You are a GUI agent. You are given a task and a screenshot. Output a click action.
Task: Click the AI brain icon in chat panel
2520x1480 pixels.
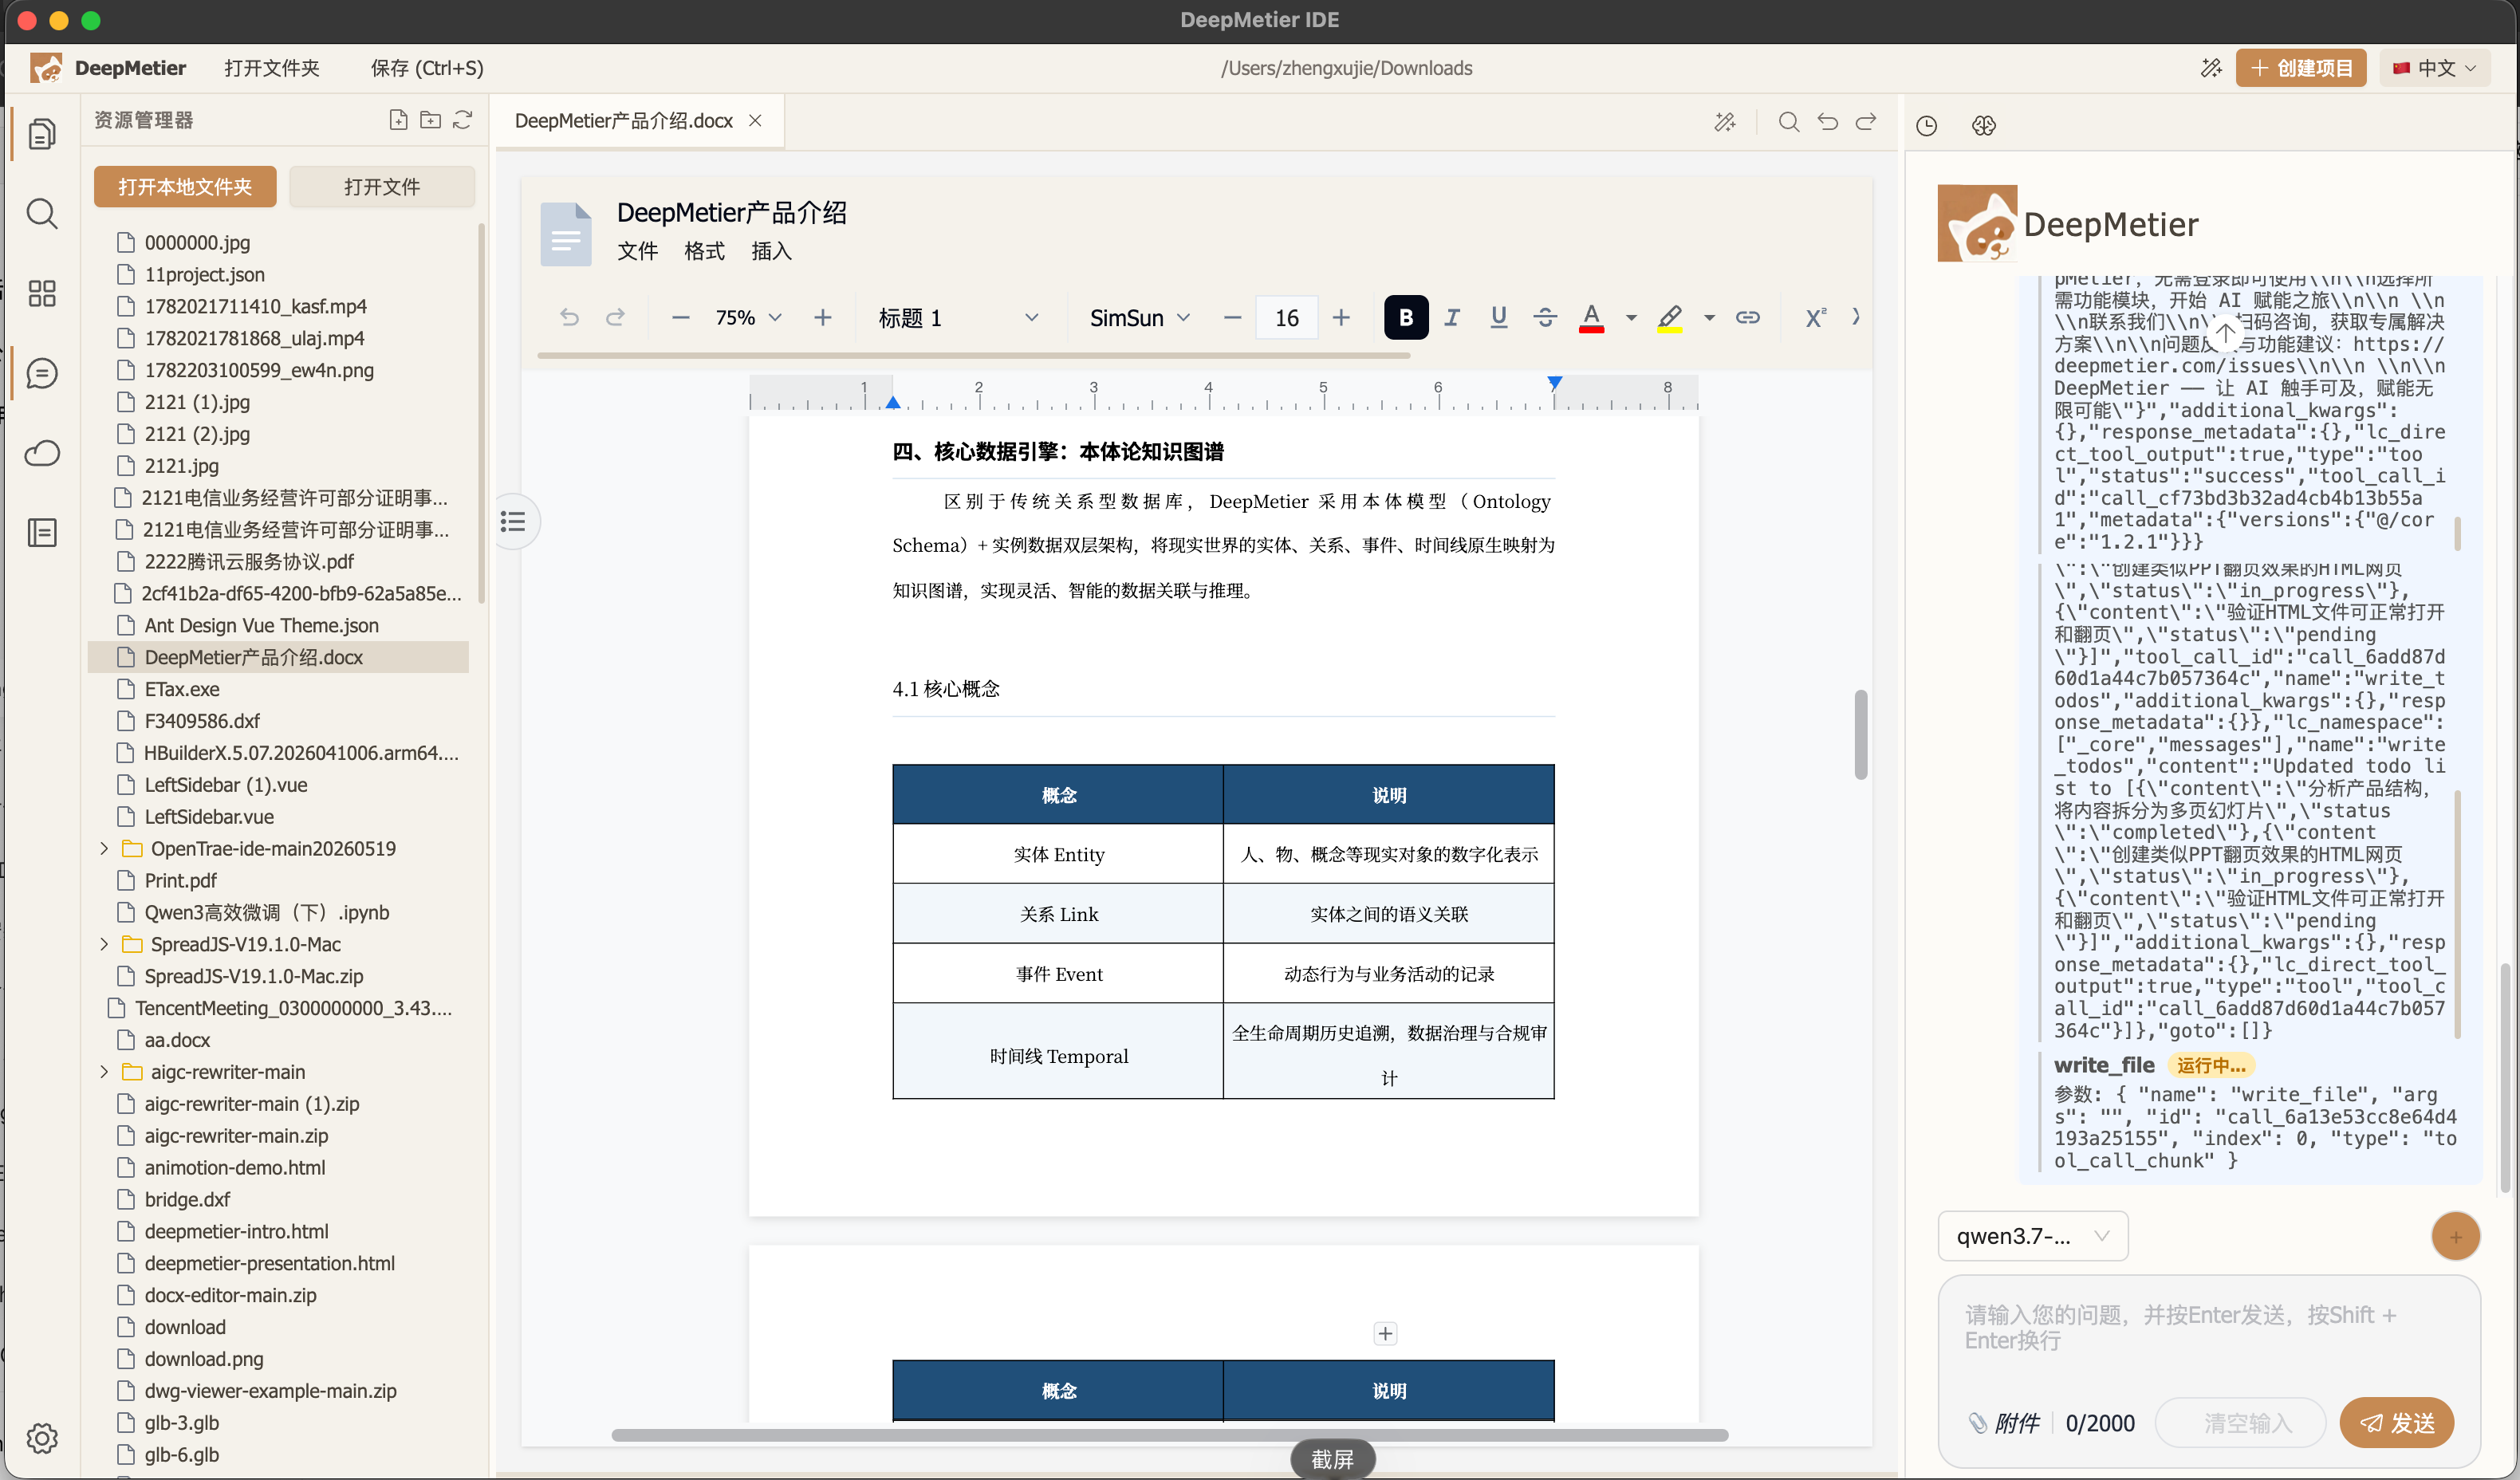tap(1984, 125)
